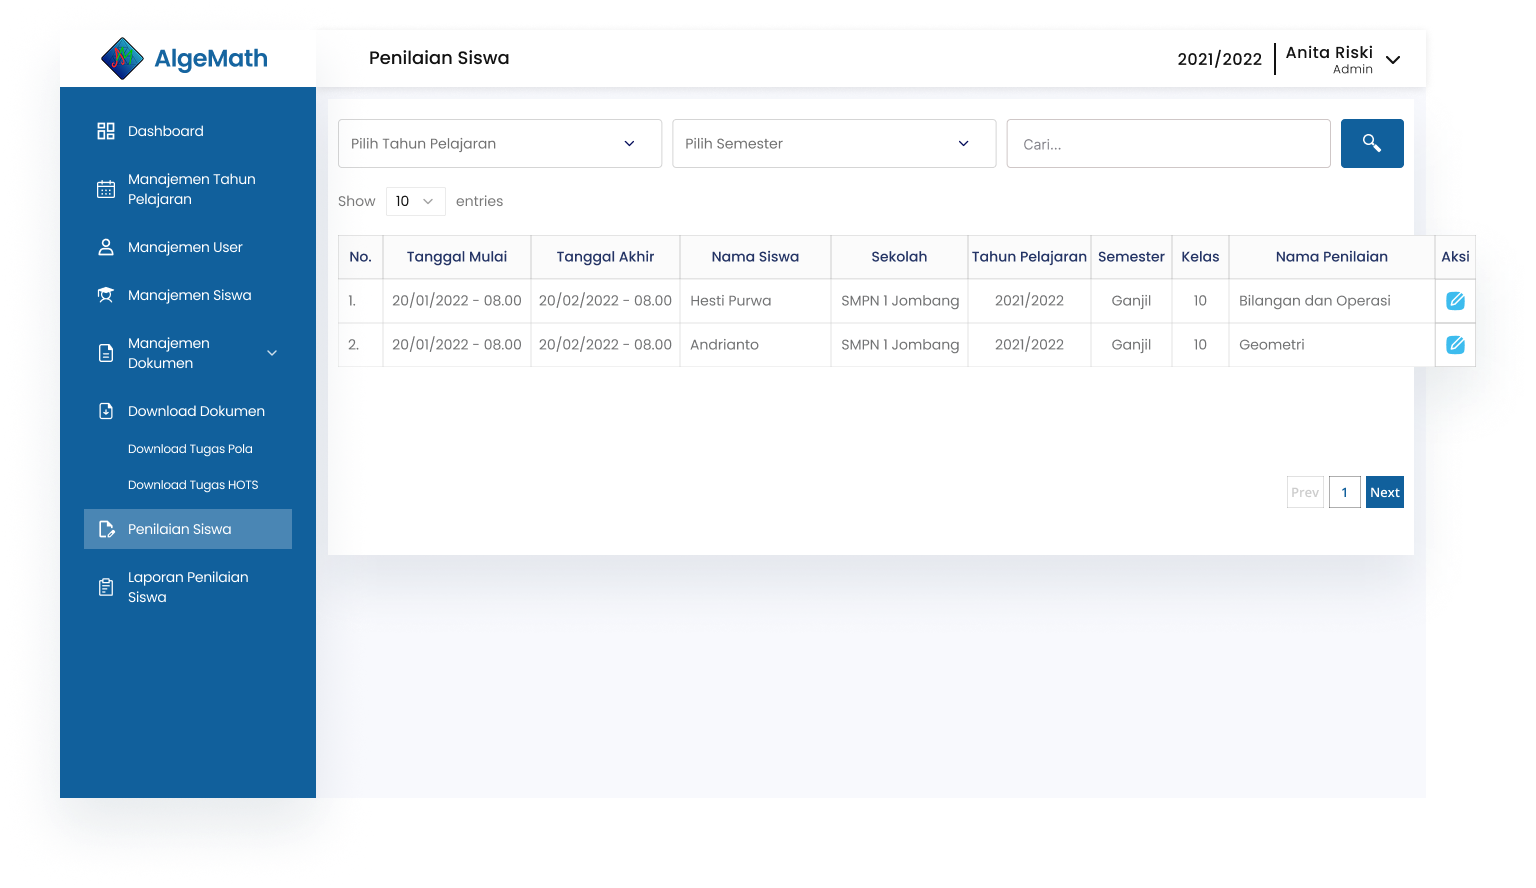Click the Semester column header

click(x=1131, y=257)
